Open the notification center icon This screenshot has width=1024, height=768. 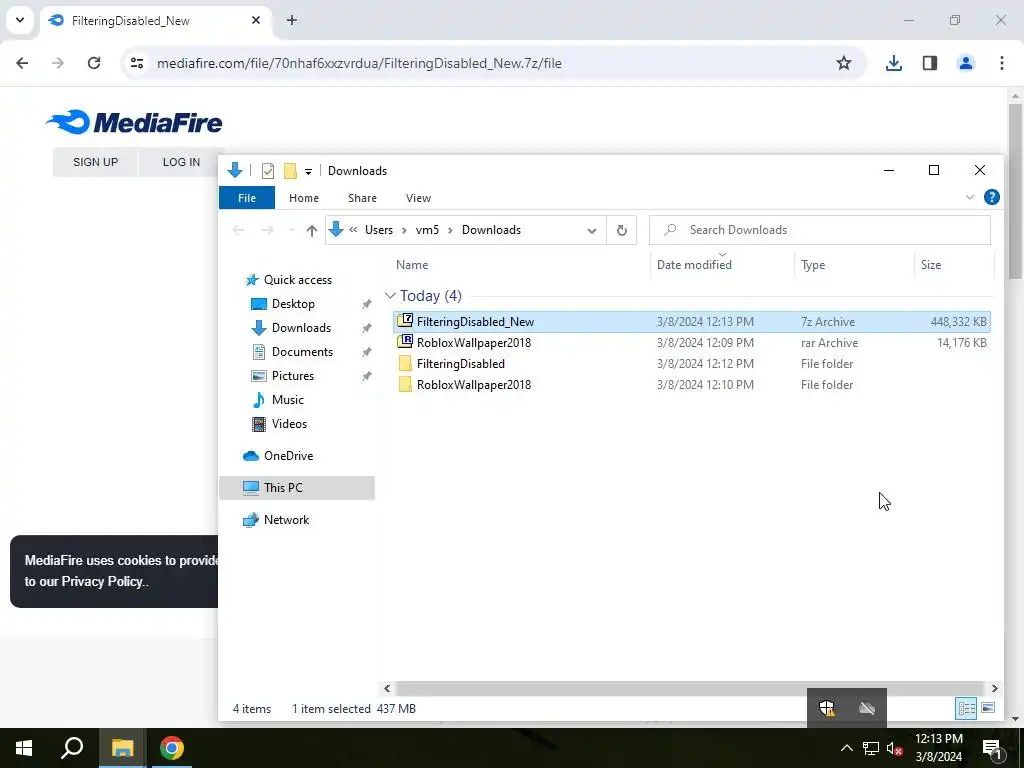992,748
